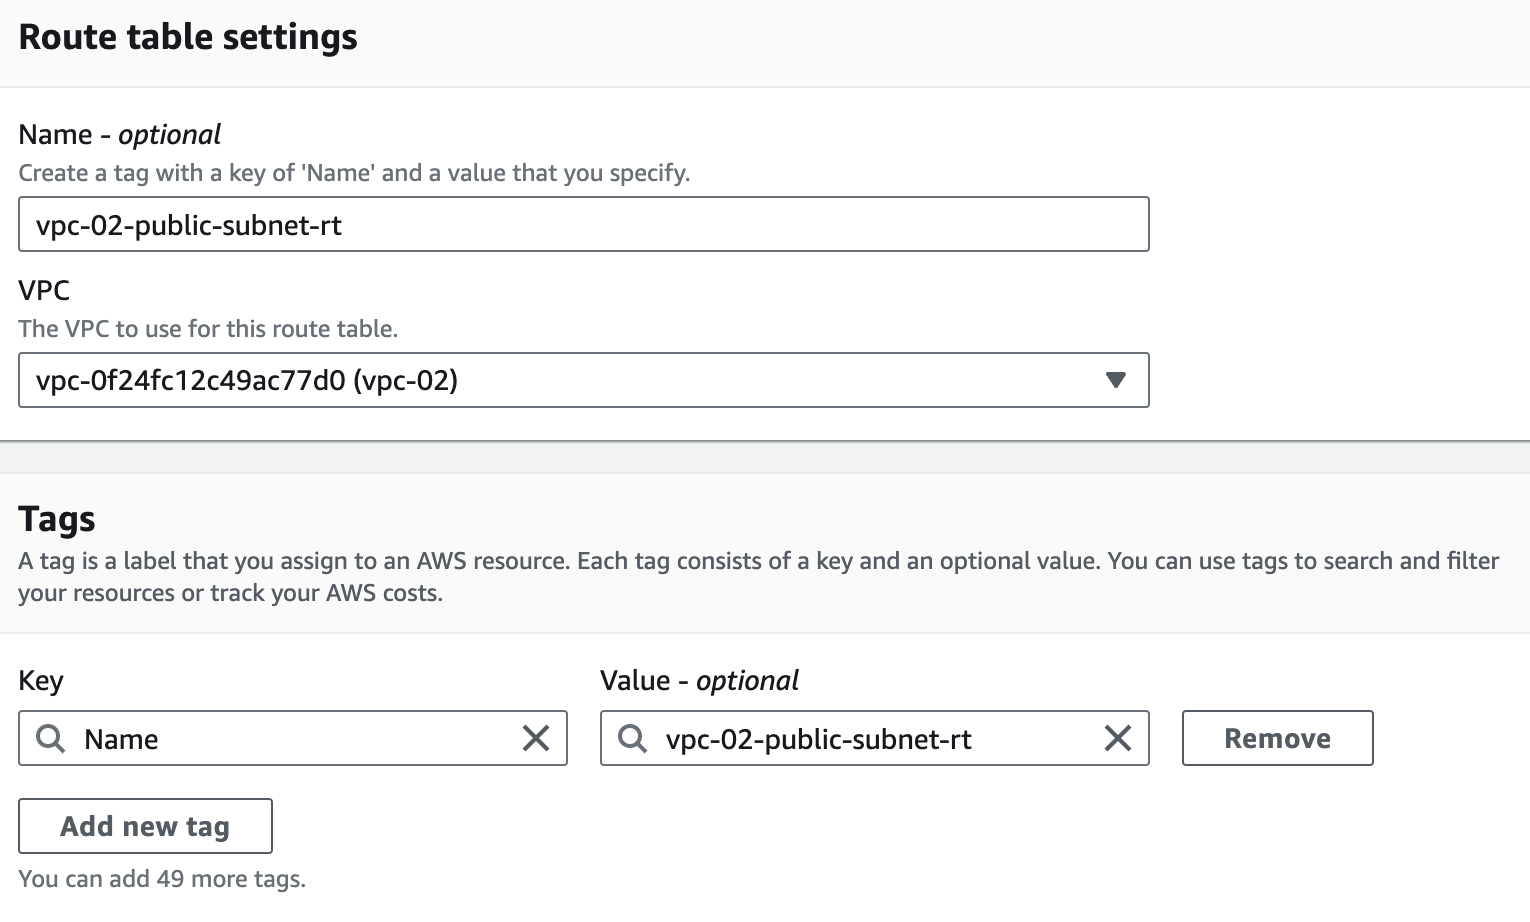
Task: Click the 'VPC' field label
Action: (x=44, y=290)
